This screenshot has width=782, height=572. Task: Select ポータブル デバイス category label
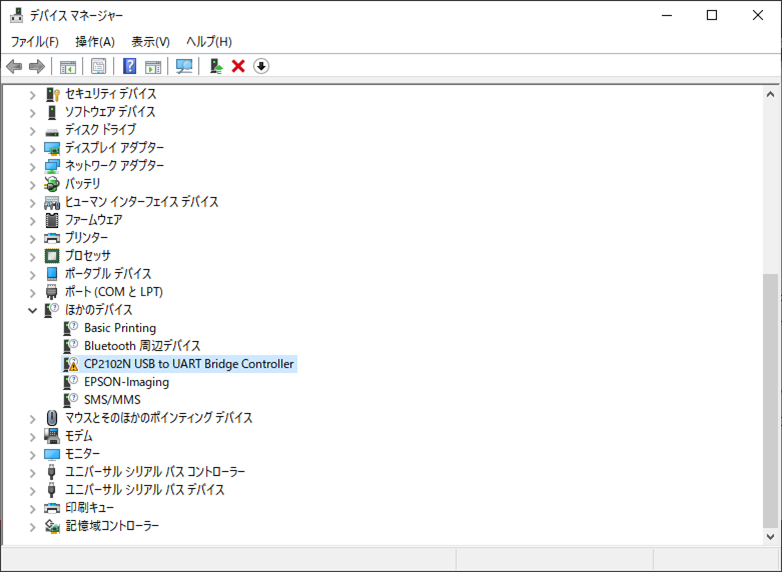[x=108, y=274]
